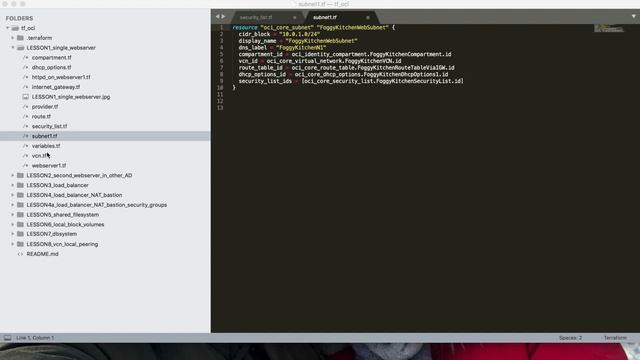Click the Line 1, Column 1 status text
Viewport: 640px width, 360px height.
(35, 338)
